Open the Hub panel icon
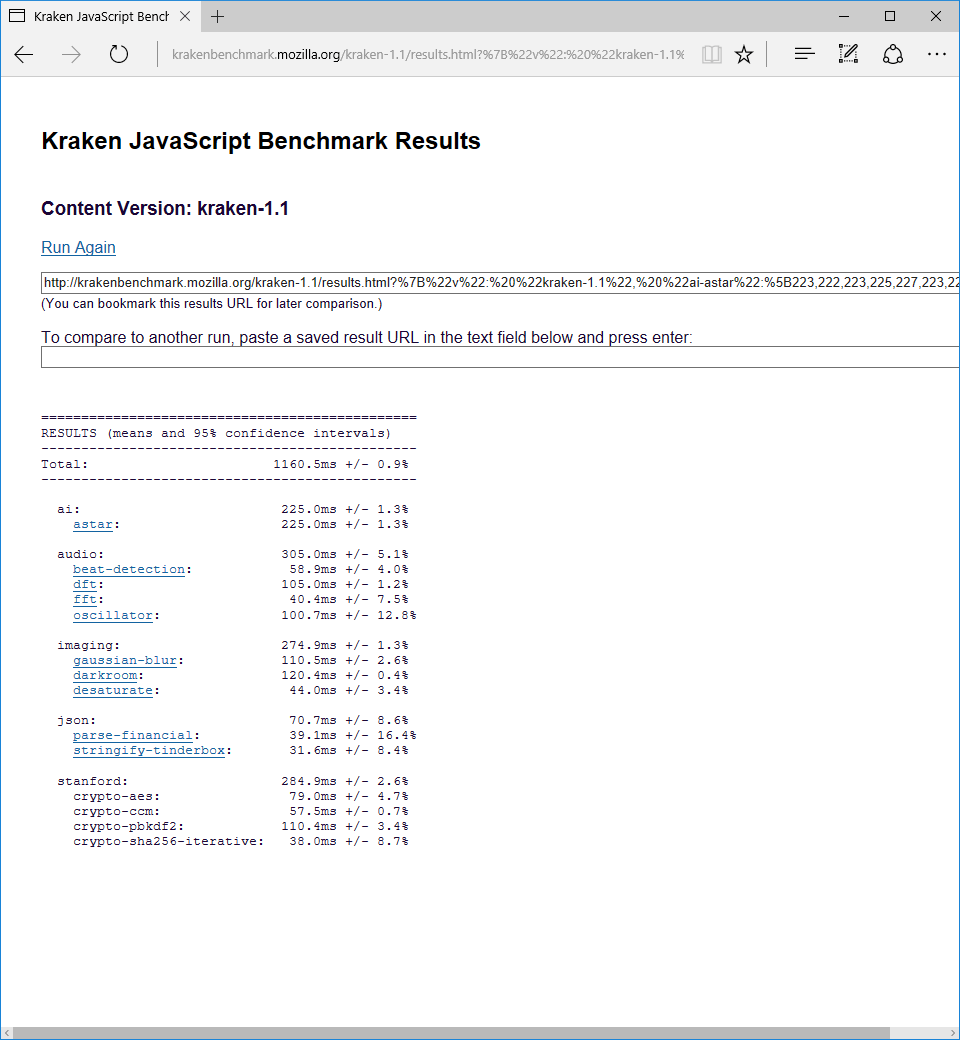The height and width of the screenshot is (1040, 960). point(804,54)
